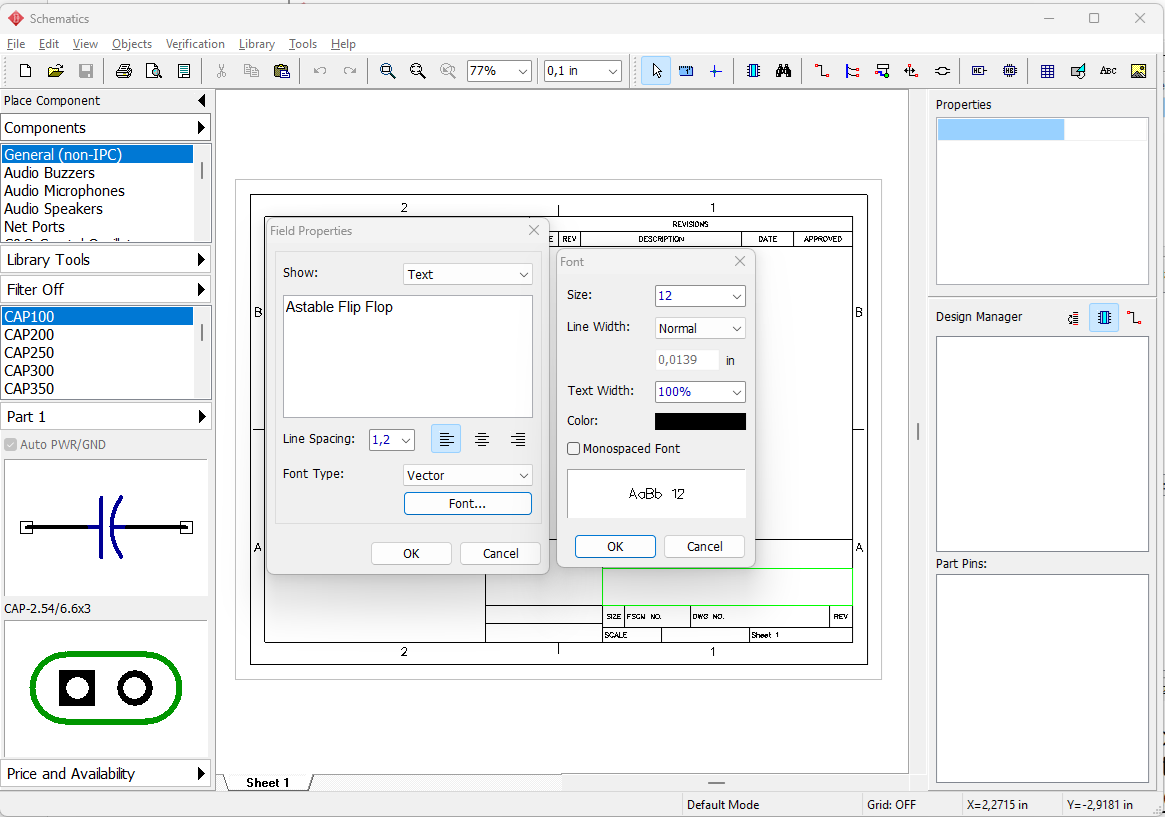Click the Place Component chip icon
1165x817 pixels.
click(753, 71)
